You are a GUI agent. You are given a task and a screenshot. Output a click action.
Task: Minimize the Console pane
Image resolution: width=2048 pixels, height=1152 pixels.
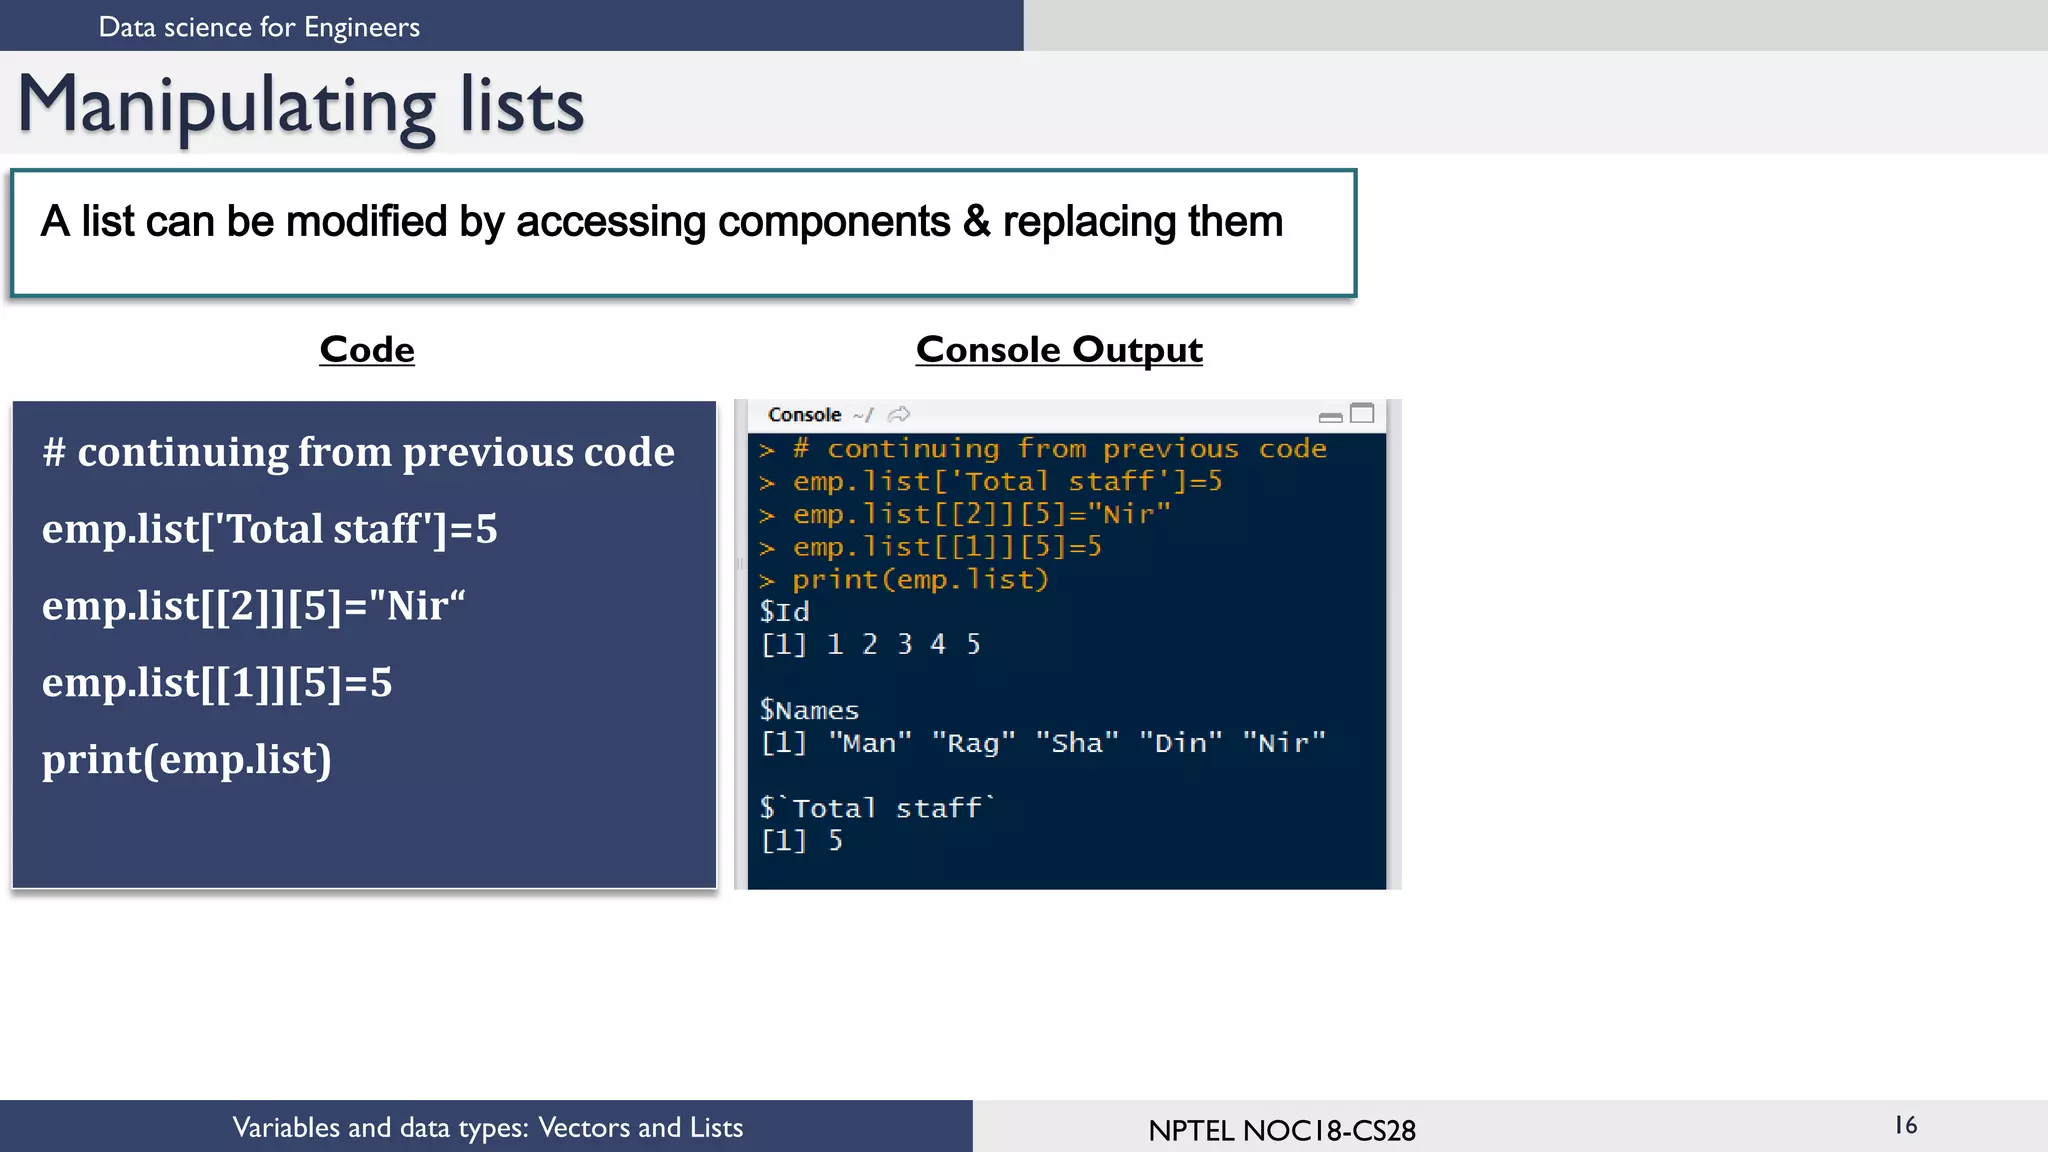(1330, 416)
